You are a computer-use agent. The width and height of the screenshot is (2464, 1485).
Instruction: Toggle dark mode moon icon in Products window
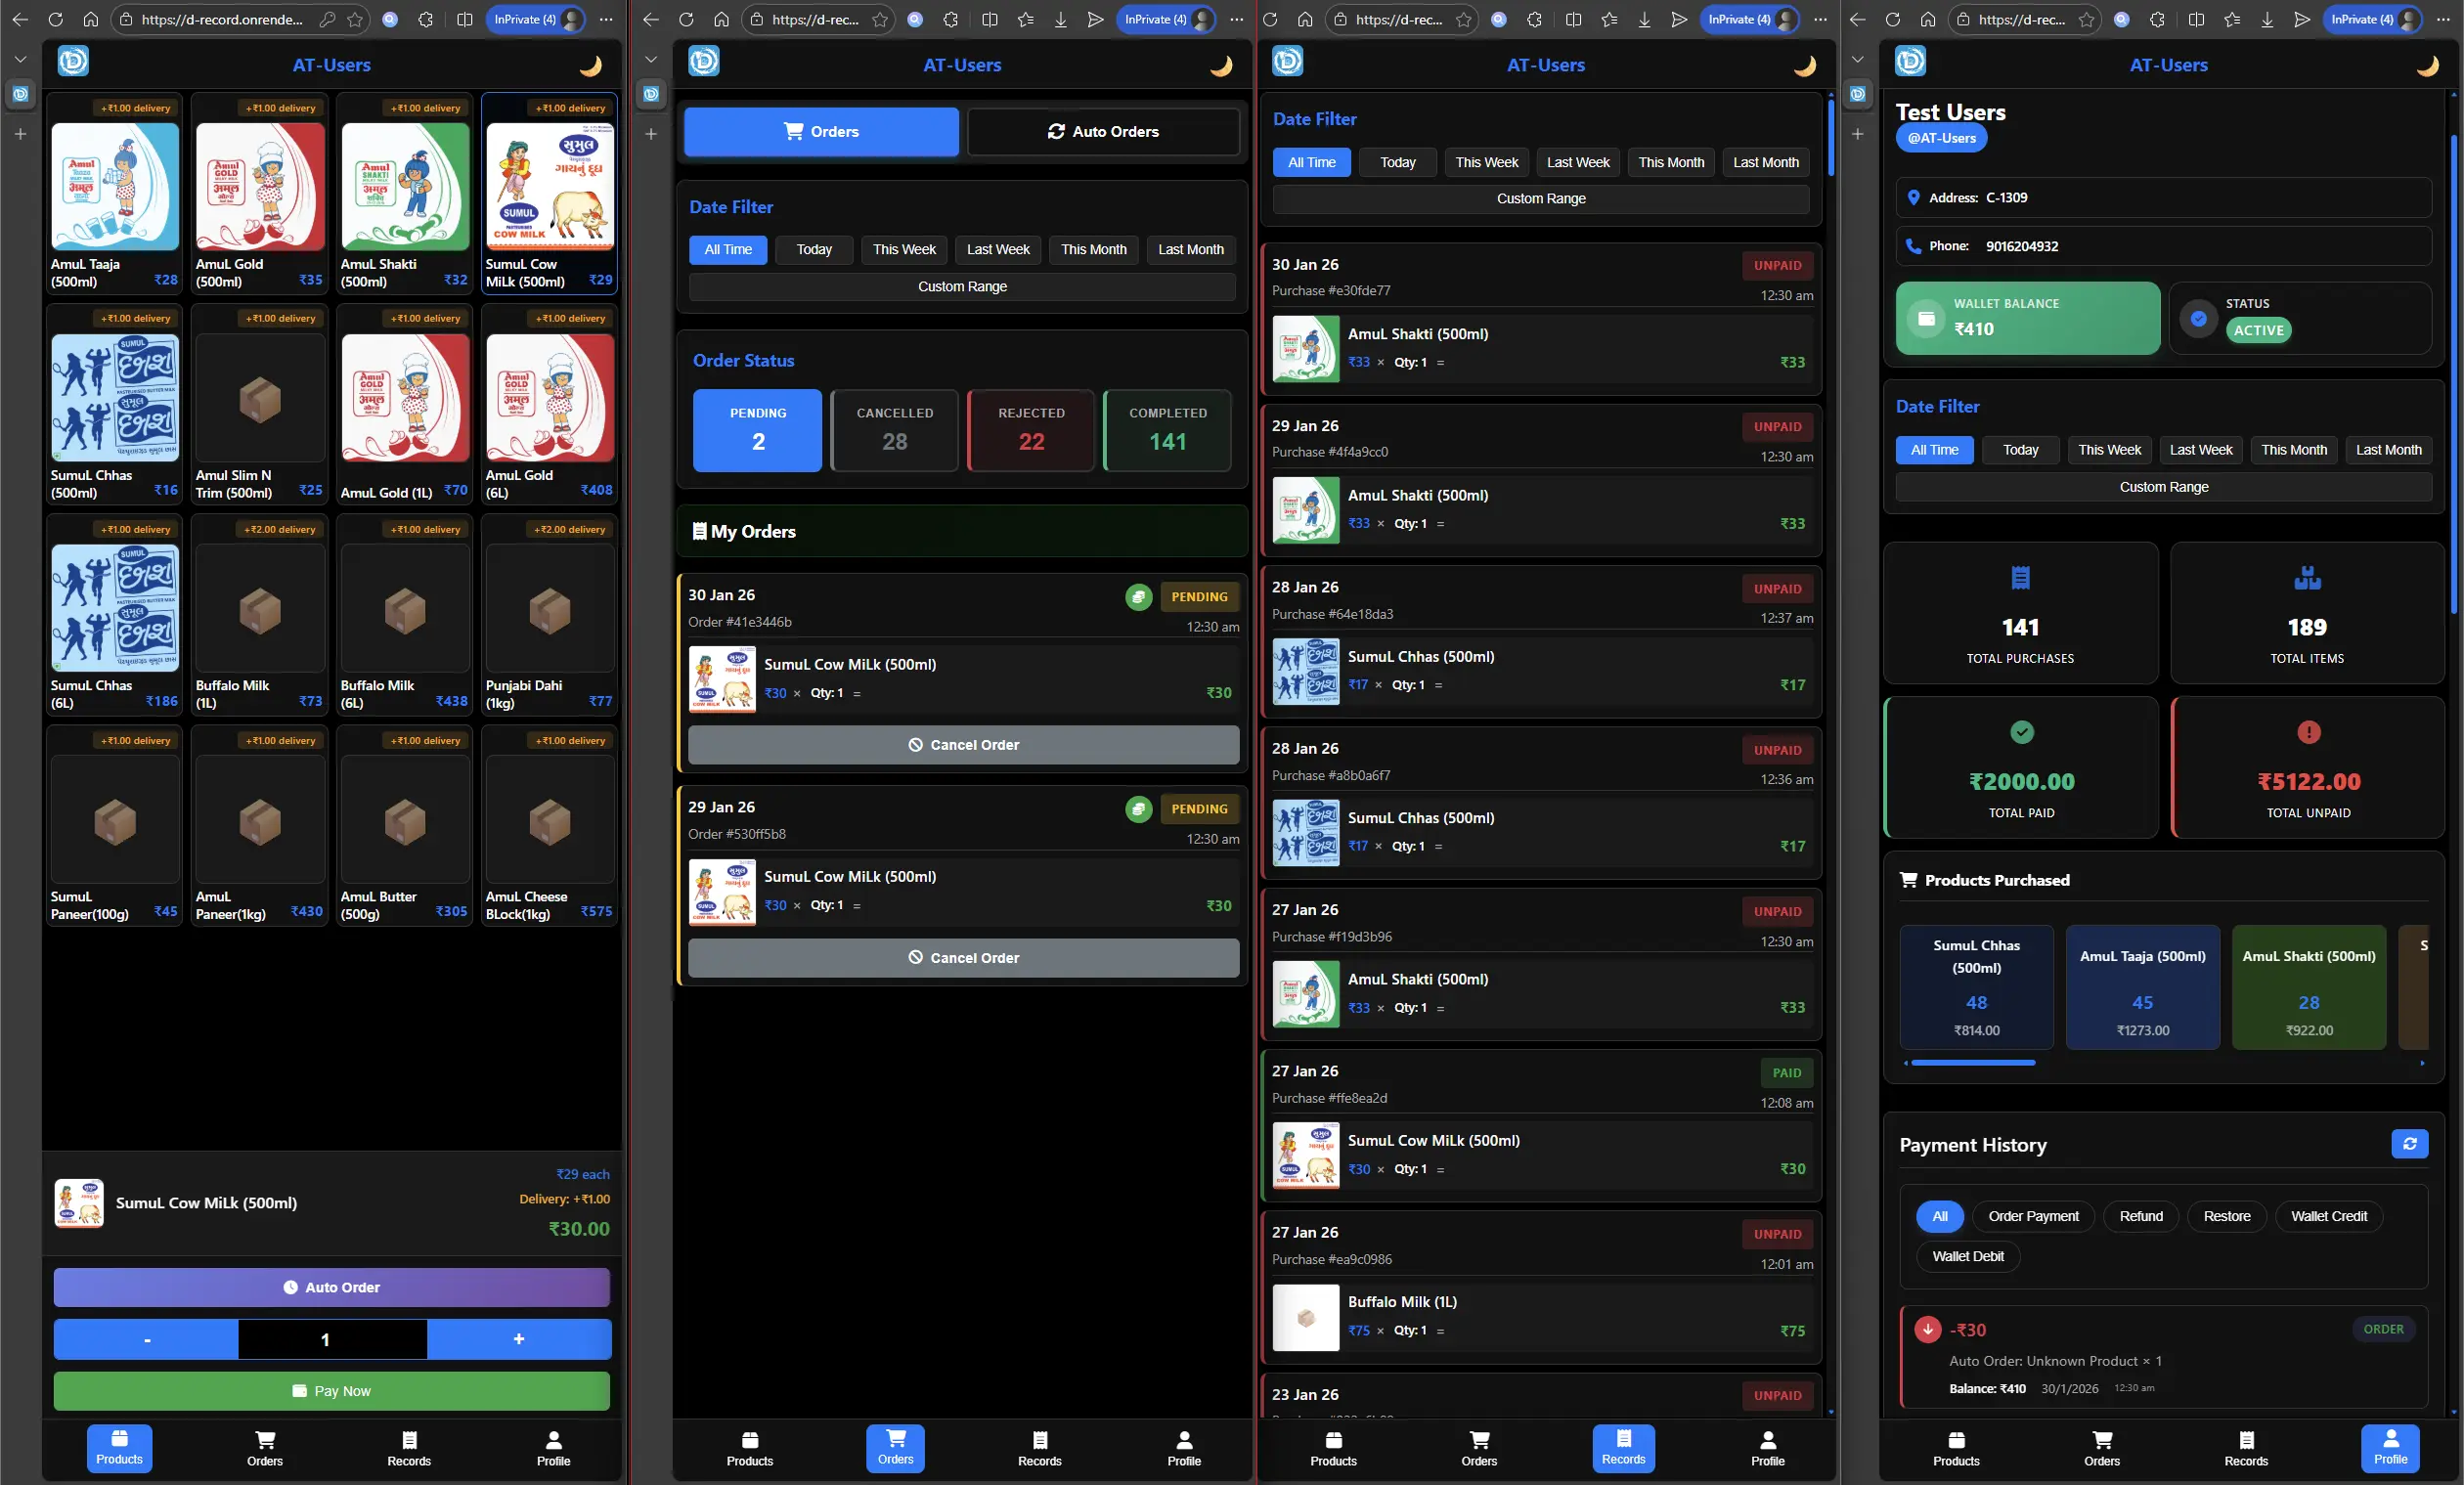(591, 66)
